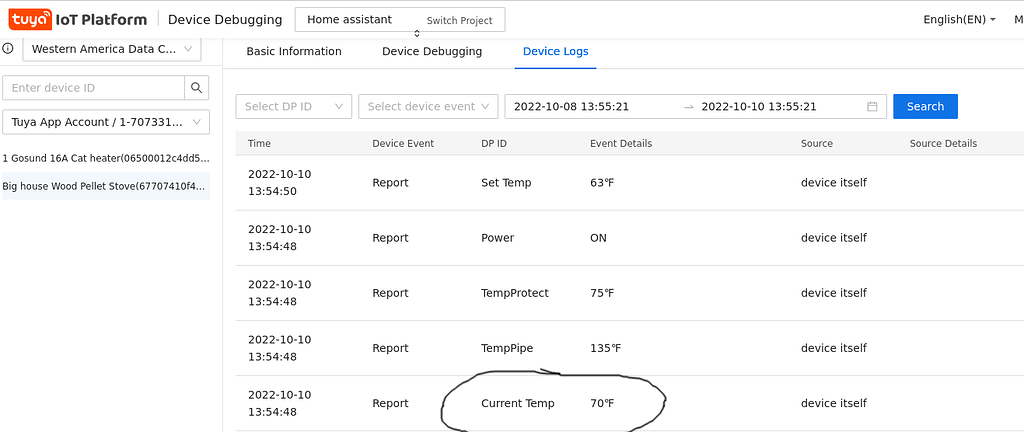Click the ON event details value
1024x432 pixels.
(x=598, y=238)
